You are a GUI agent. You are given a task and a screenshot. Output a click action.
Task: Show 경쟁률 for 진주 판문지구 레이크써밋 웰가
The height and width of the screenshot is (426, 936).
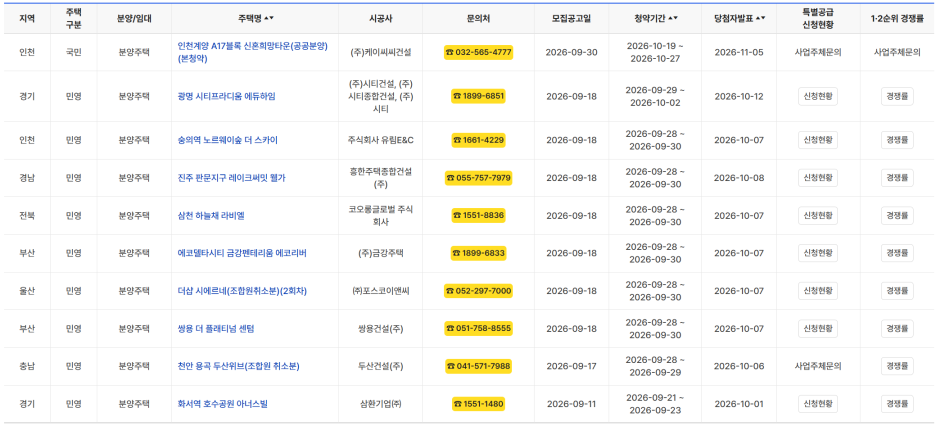click(897, 178)
